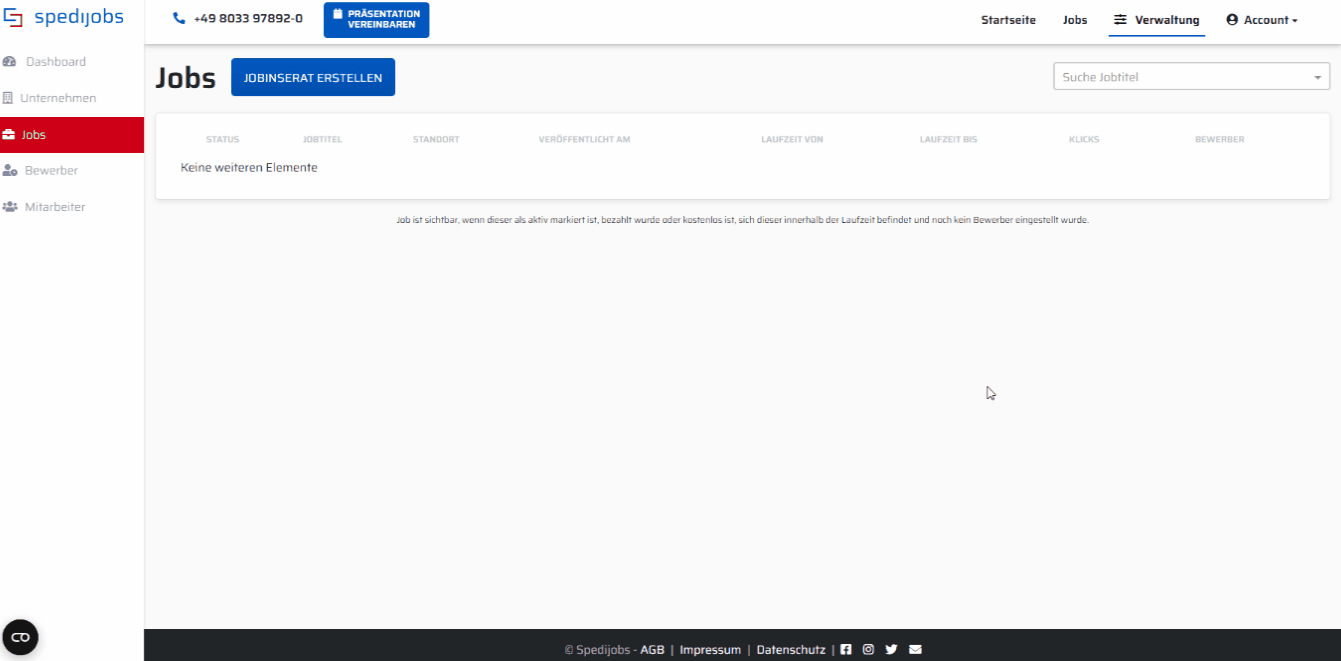
Task: Click the briefcase icon in sidebar Jobs
Action: click(x=9, y=135)
